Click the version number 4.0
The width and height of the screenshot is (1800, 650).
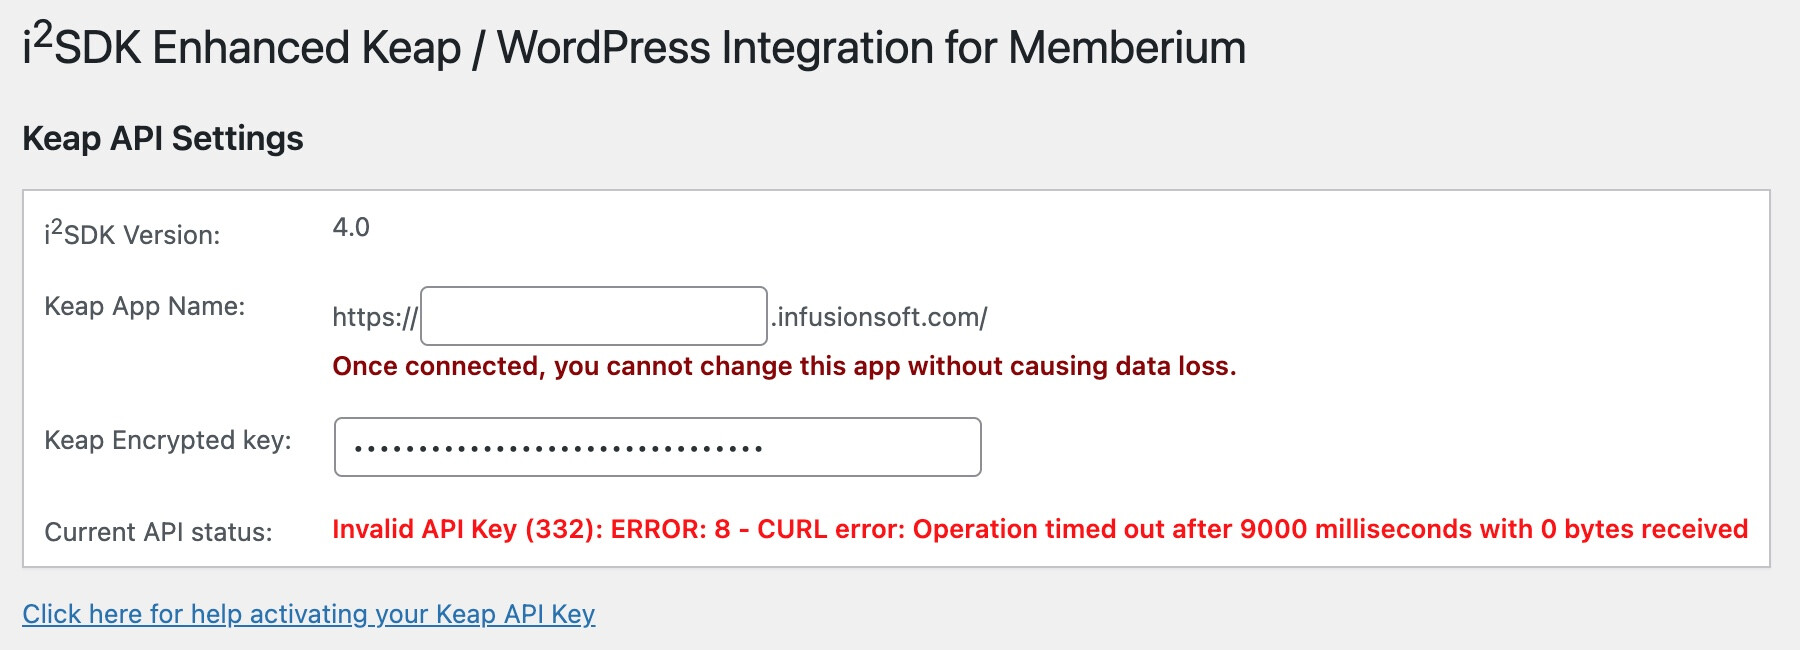click(x=351, y=228)
